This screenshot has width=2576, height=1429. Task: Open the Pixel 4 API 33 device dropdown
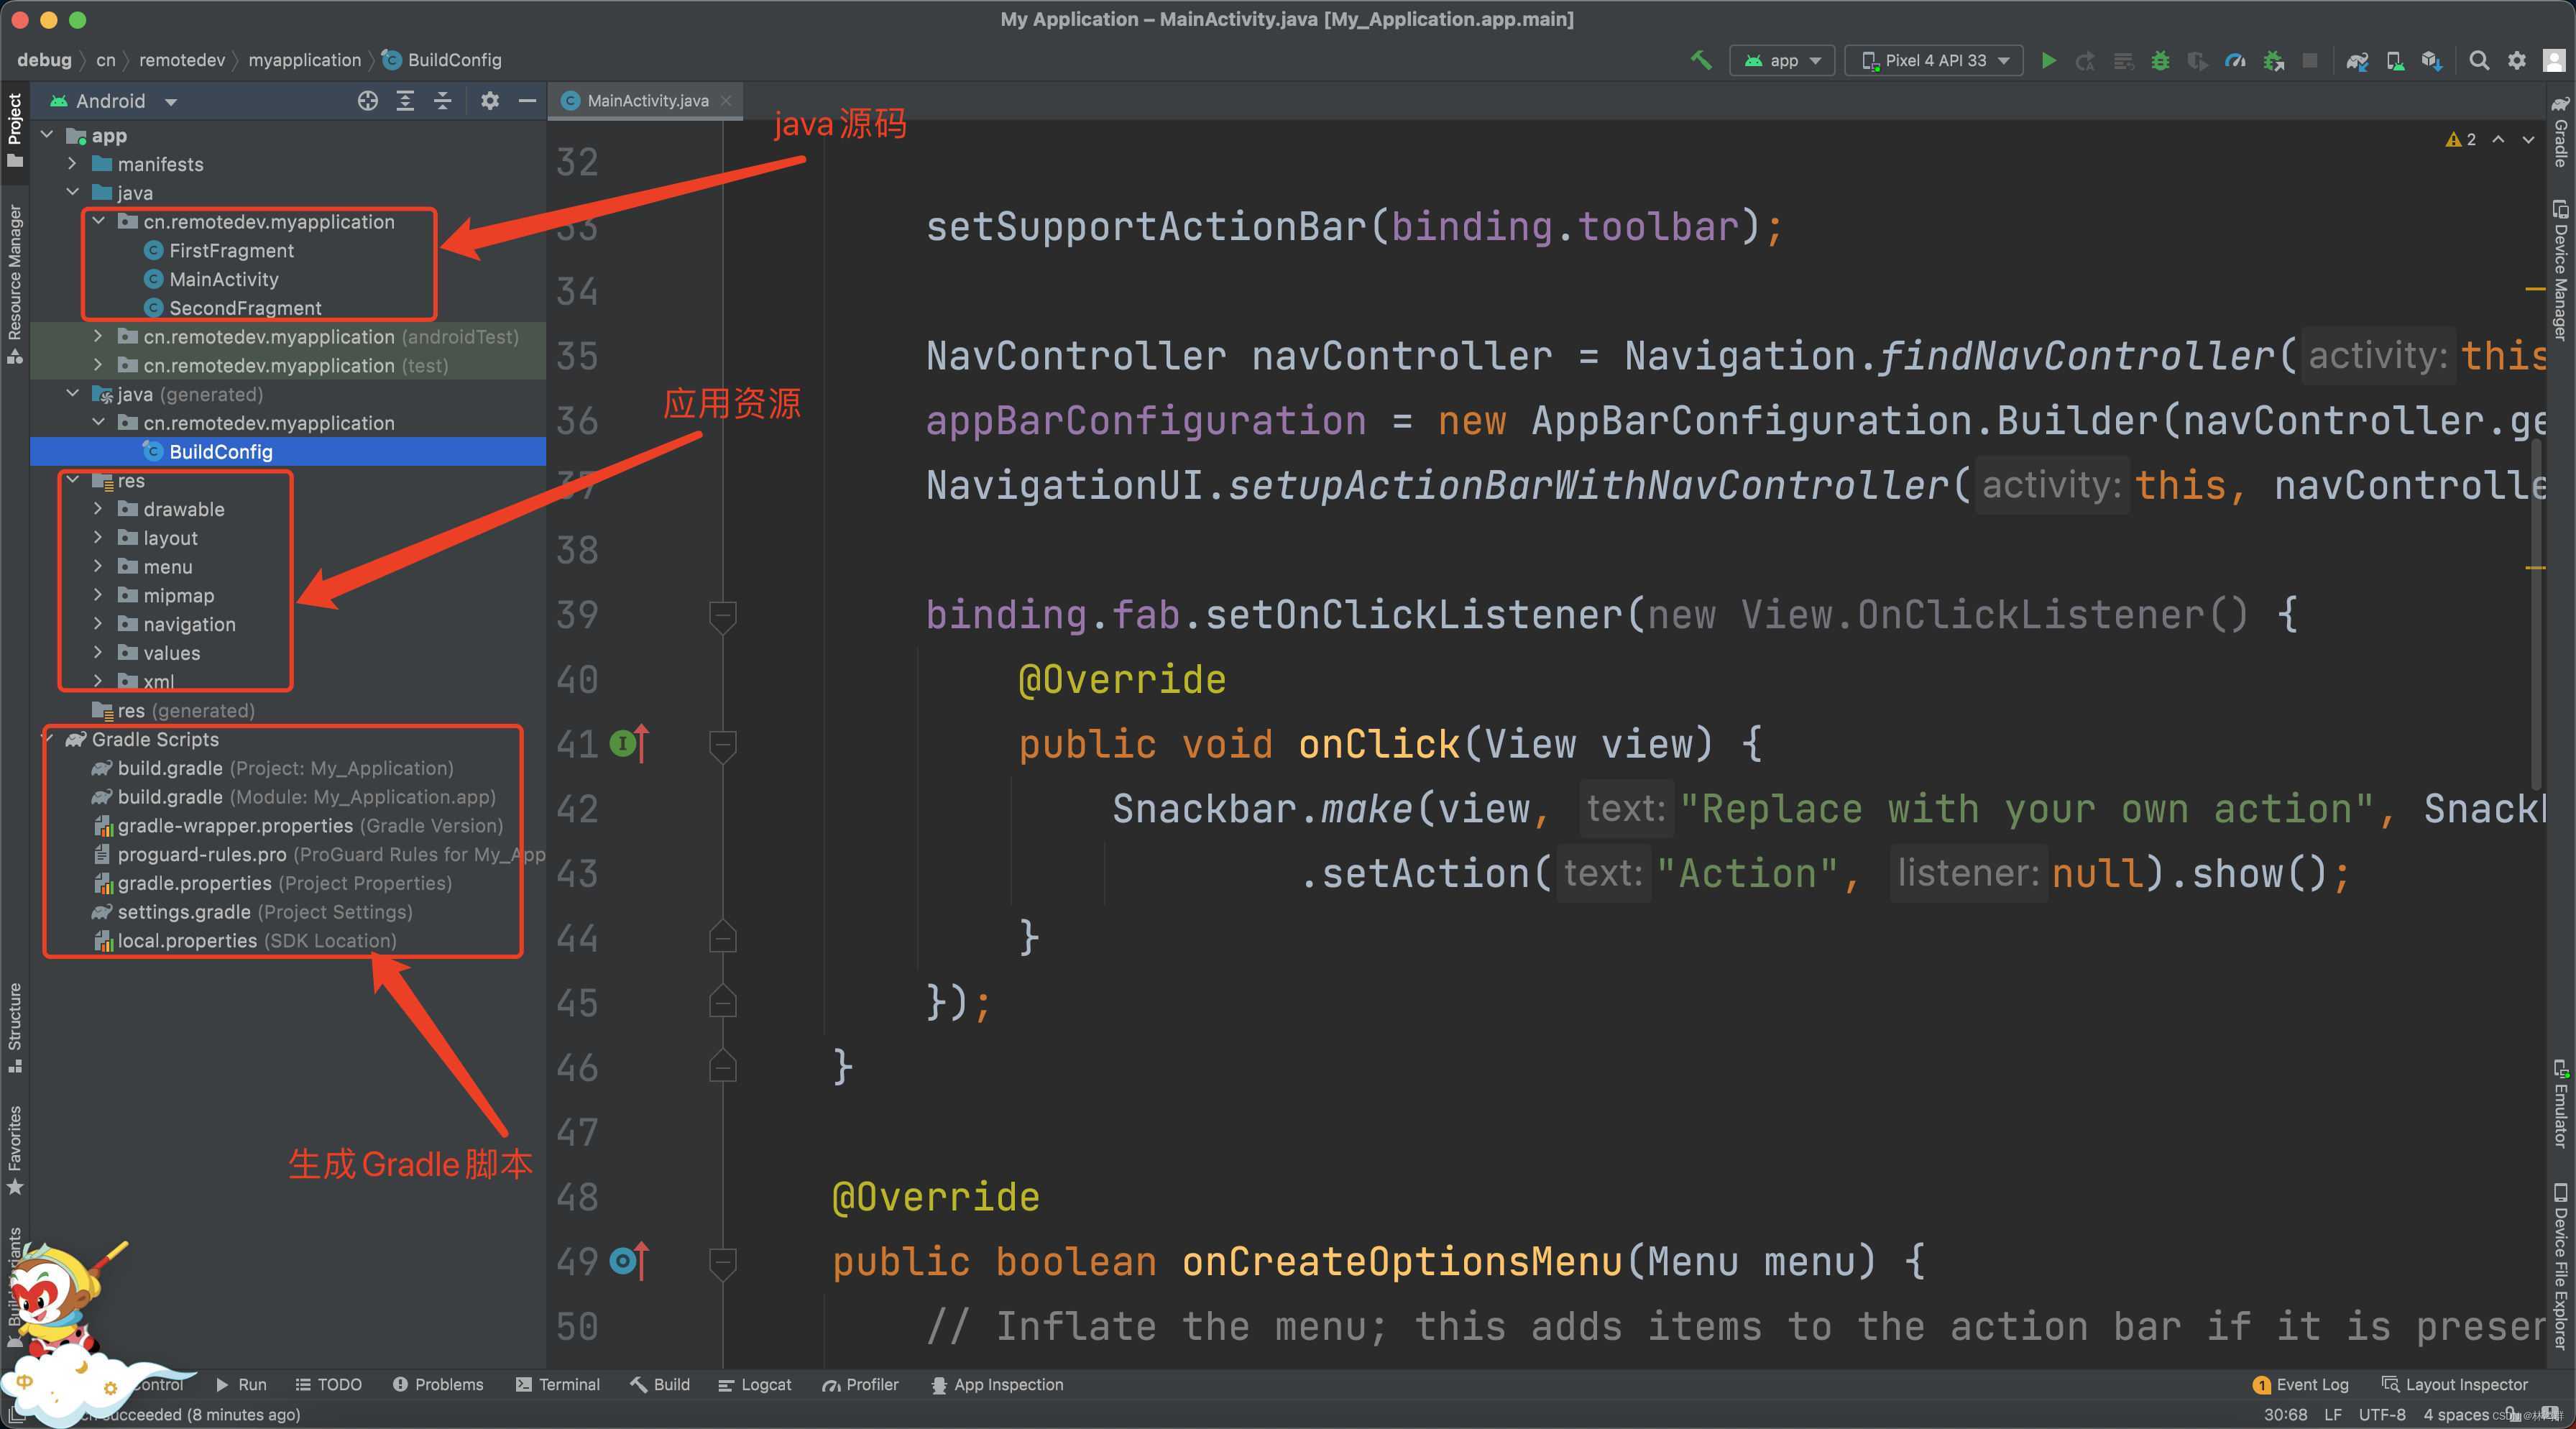point(1935,61)
